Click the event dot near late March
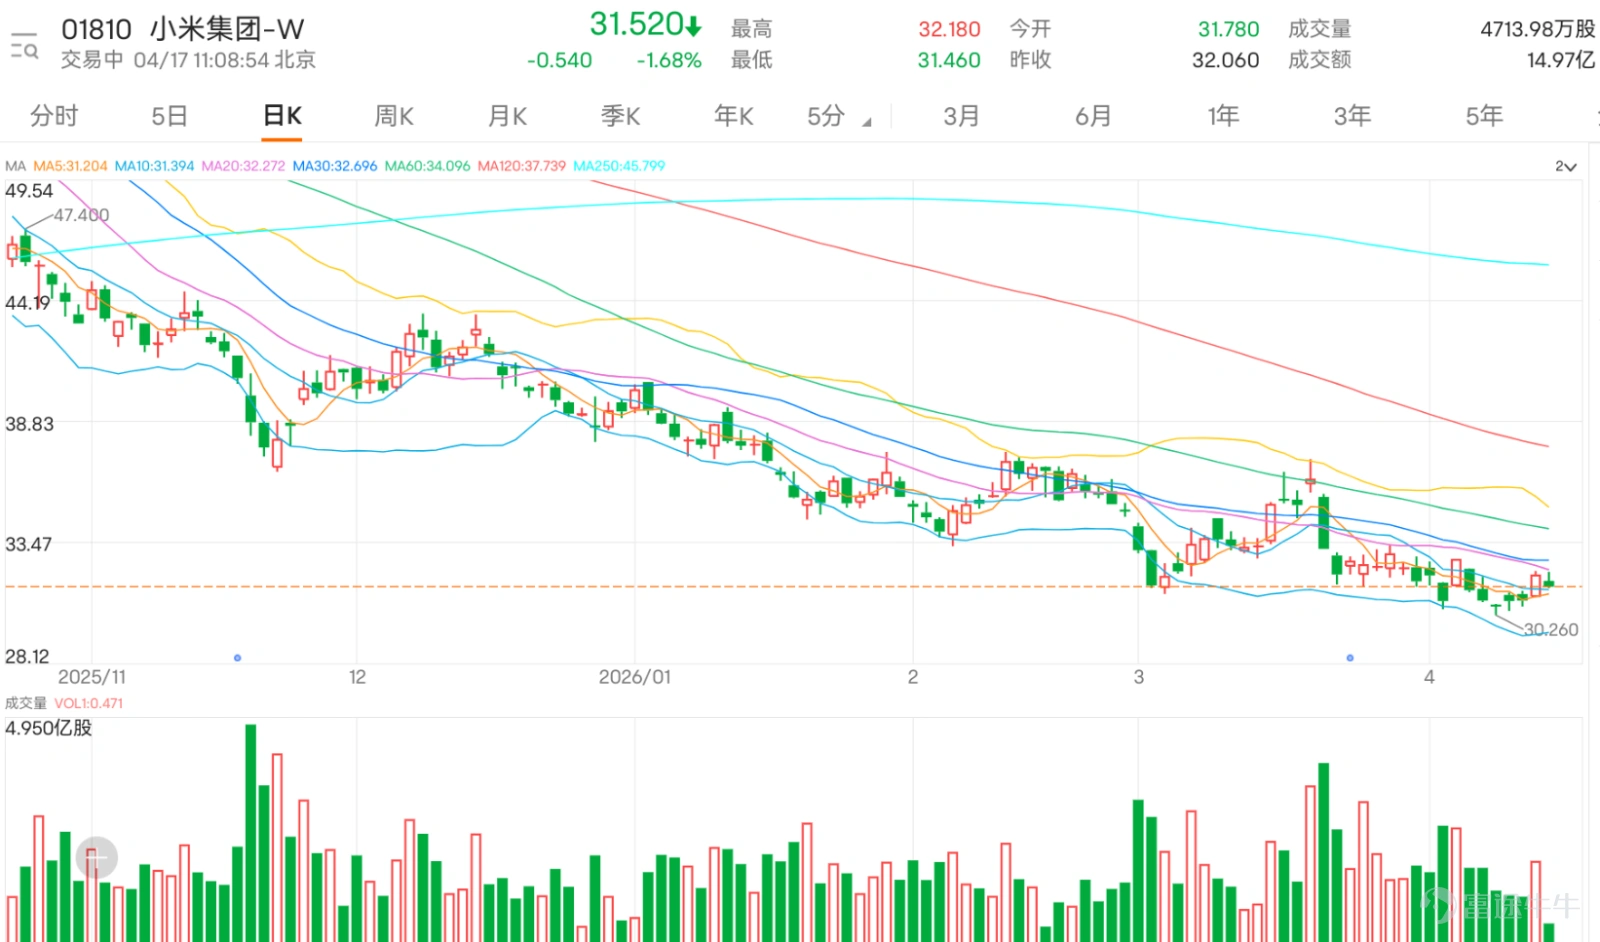1600x942 pixels. pyautogui.click(x=1350, y=658)
